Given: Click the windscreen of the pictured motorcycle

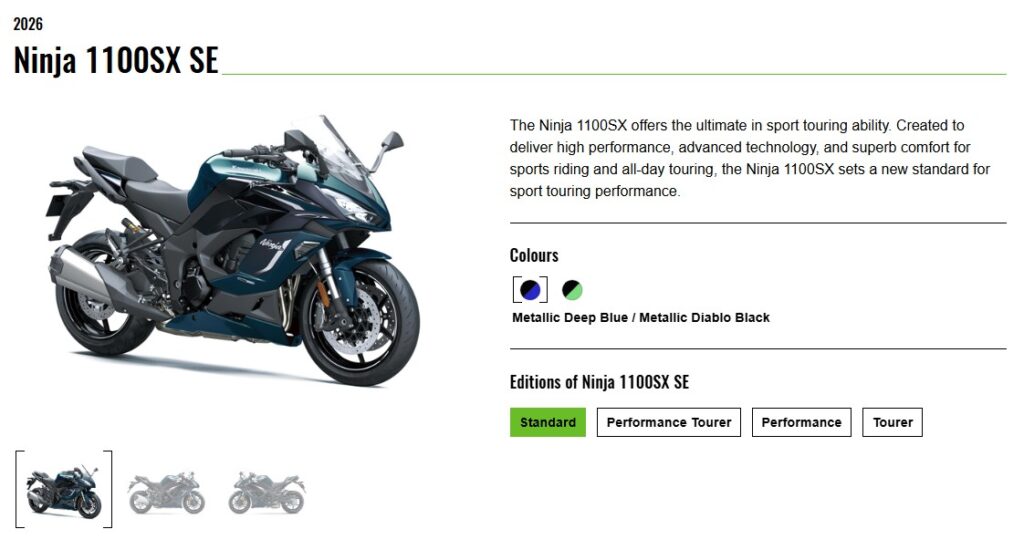Looking at the screenshot, I should [x=341, y=152].
